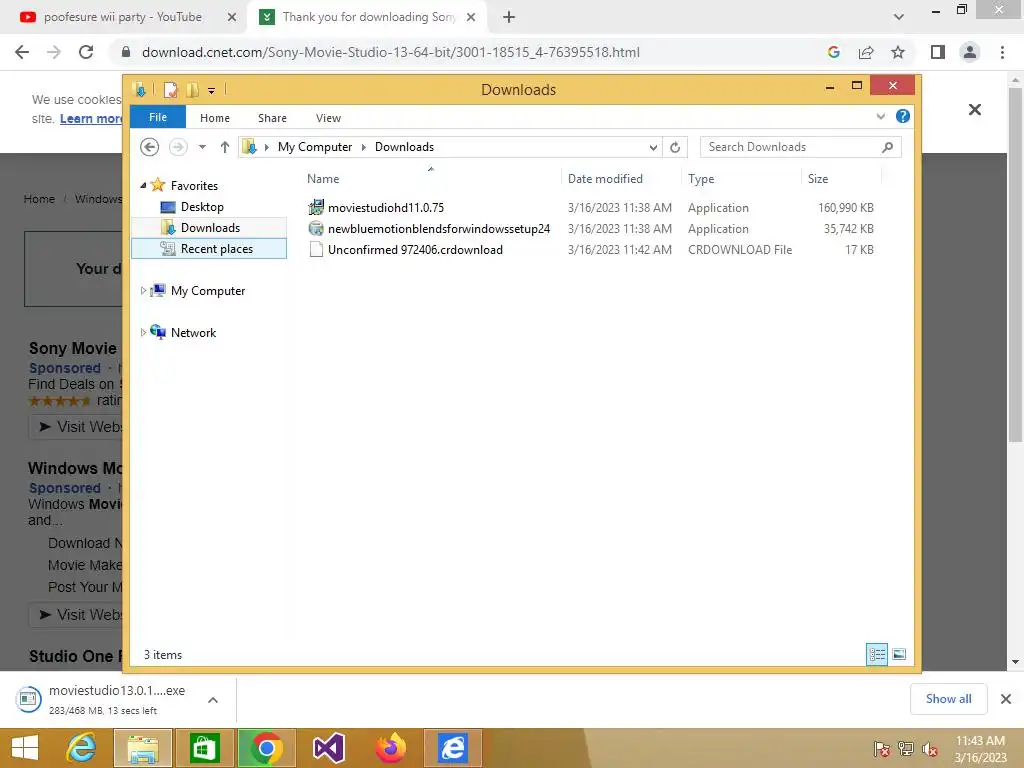Dismiss the cookie notice banner
Image resolution: width=1024 pixels, height=768 pixels.
(x=974, y=109)
